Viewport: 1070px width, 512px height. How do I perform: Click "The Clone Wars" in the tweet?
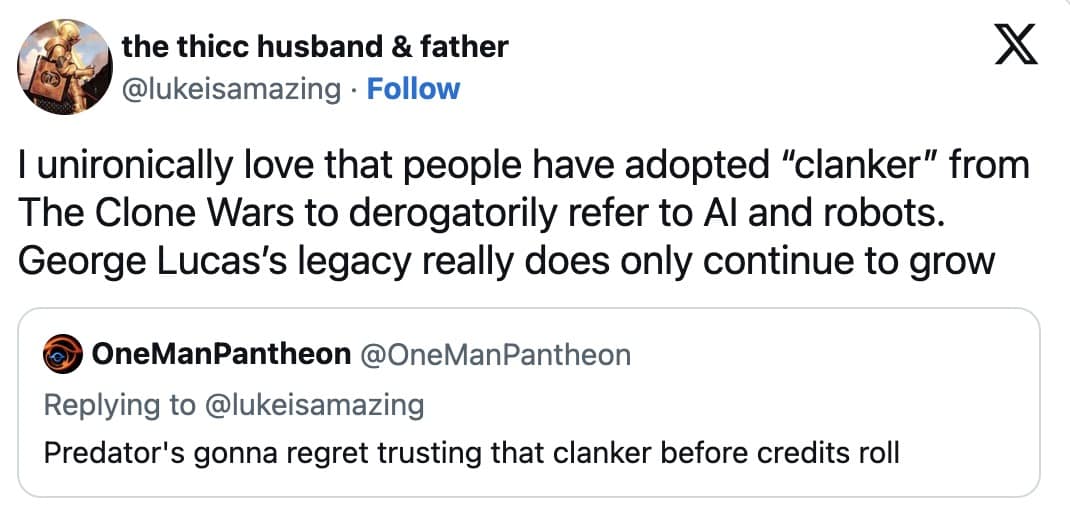[138, 213]
